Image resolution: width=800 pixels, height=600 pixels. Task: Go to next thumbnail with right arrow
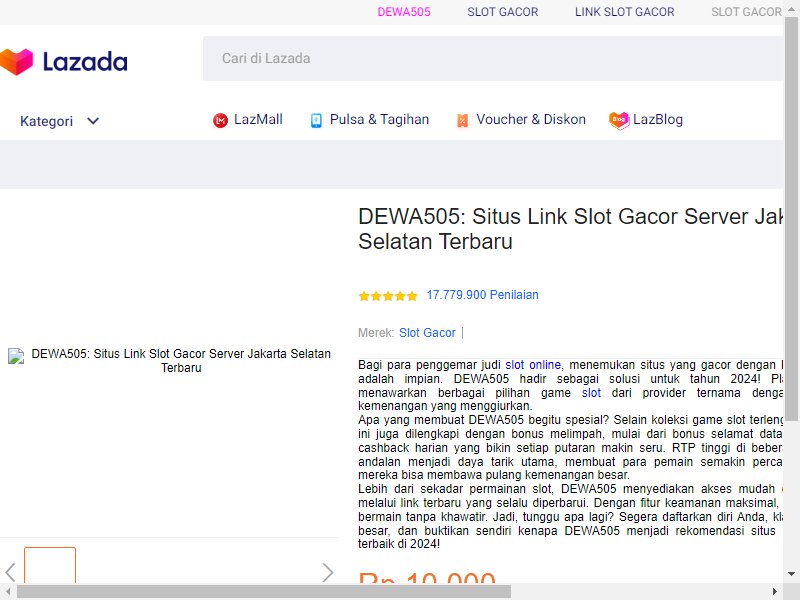pyautogui.click(x=328, y=572)
